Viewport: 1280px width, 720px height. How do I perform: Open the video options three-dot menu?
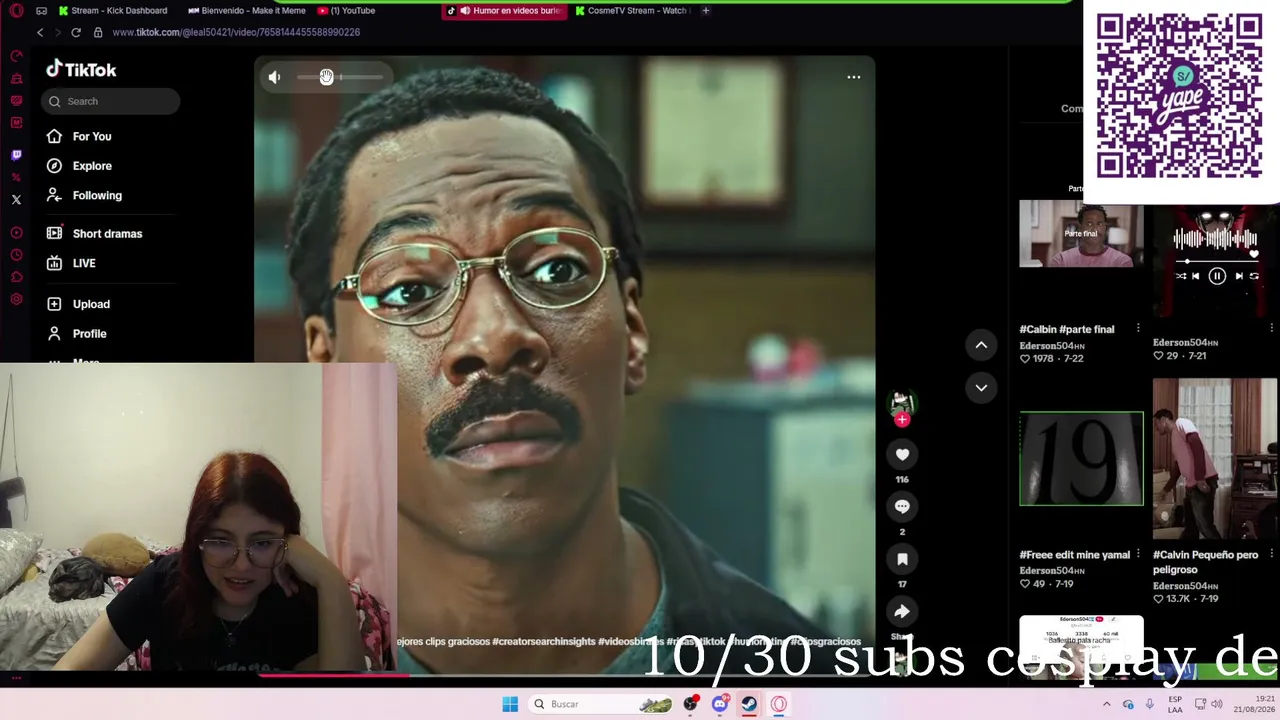854,77
